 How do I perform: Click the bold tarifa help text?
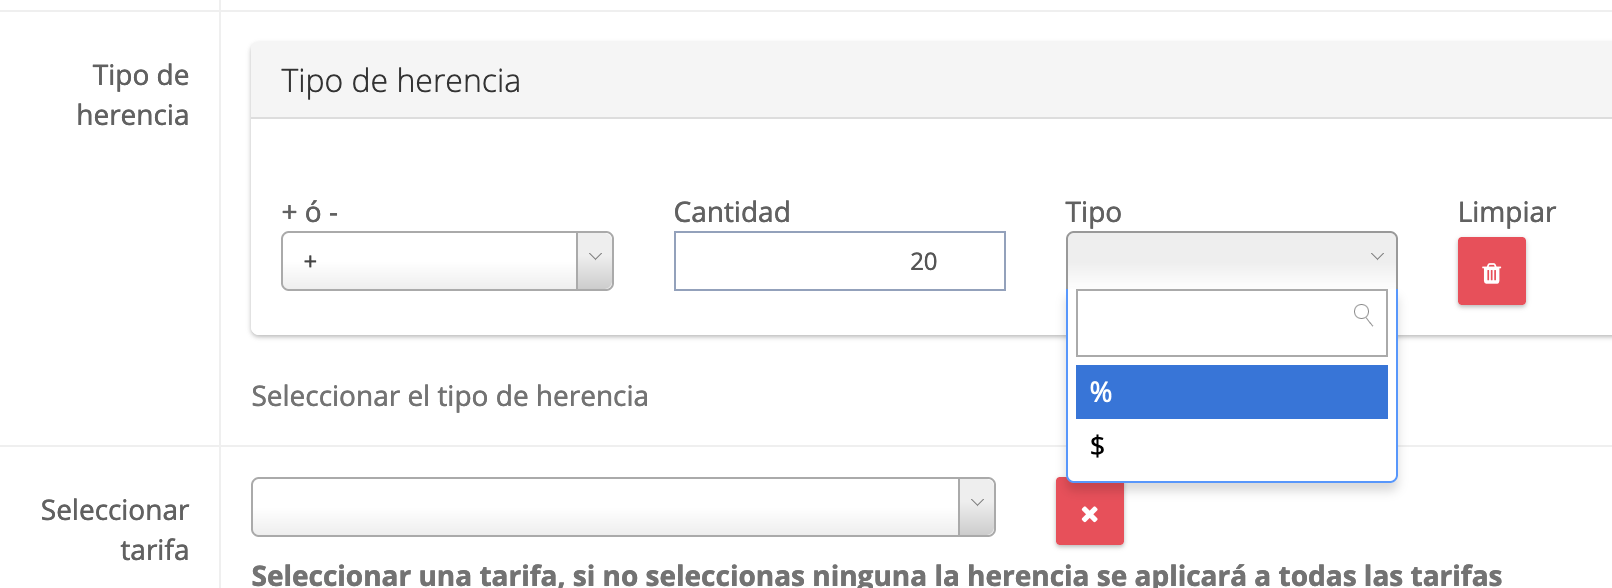tap(876, 575)
